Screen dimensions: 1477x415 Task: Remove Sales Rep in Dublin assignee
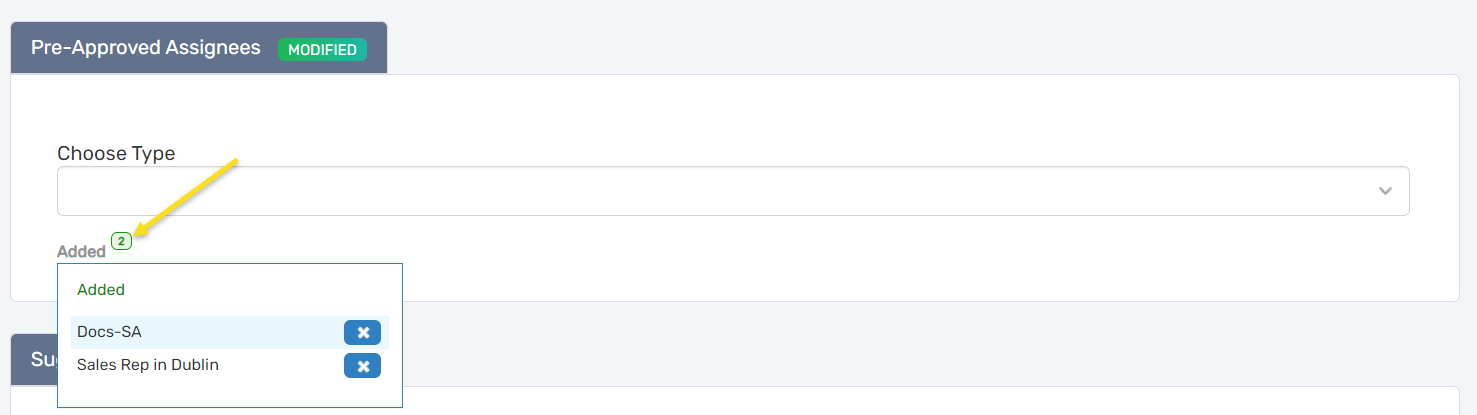point(362,366)
